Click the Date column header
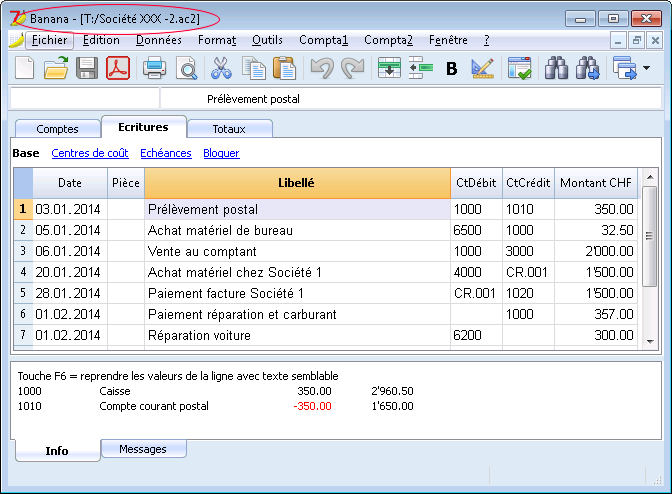This screenshot has width=672, height=494. (70, 183)
